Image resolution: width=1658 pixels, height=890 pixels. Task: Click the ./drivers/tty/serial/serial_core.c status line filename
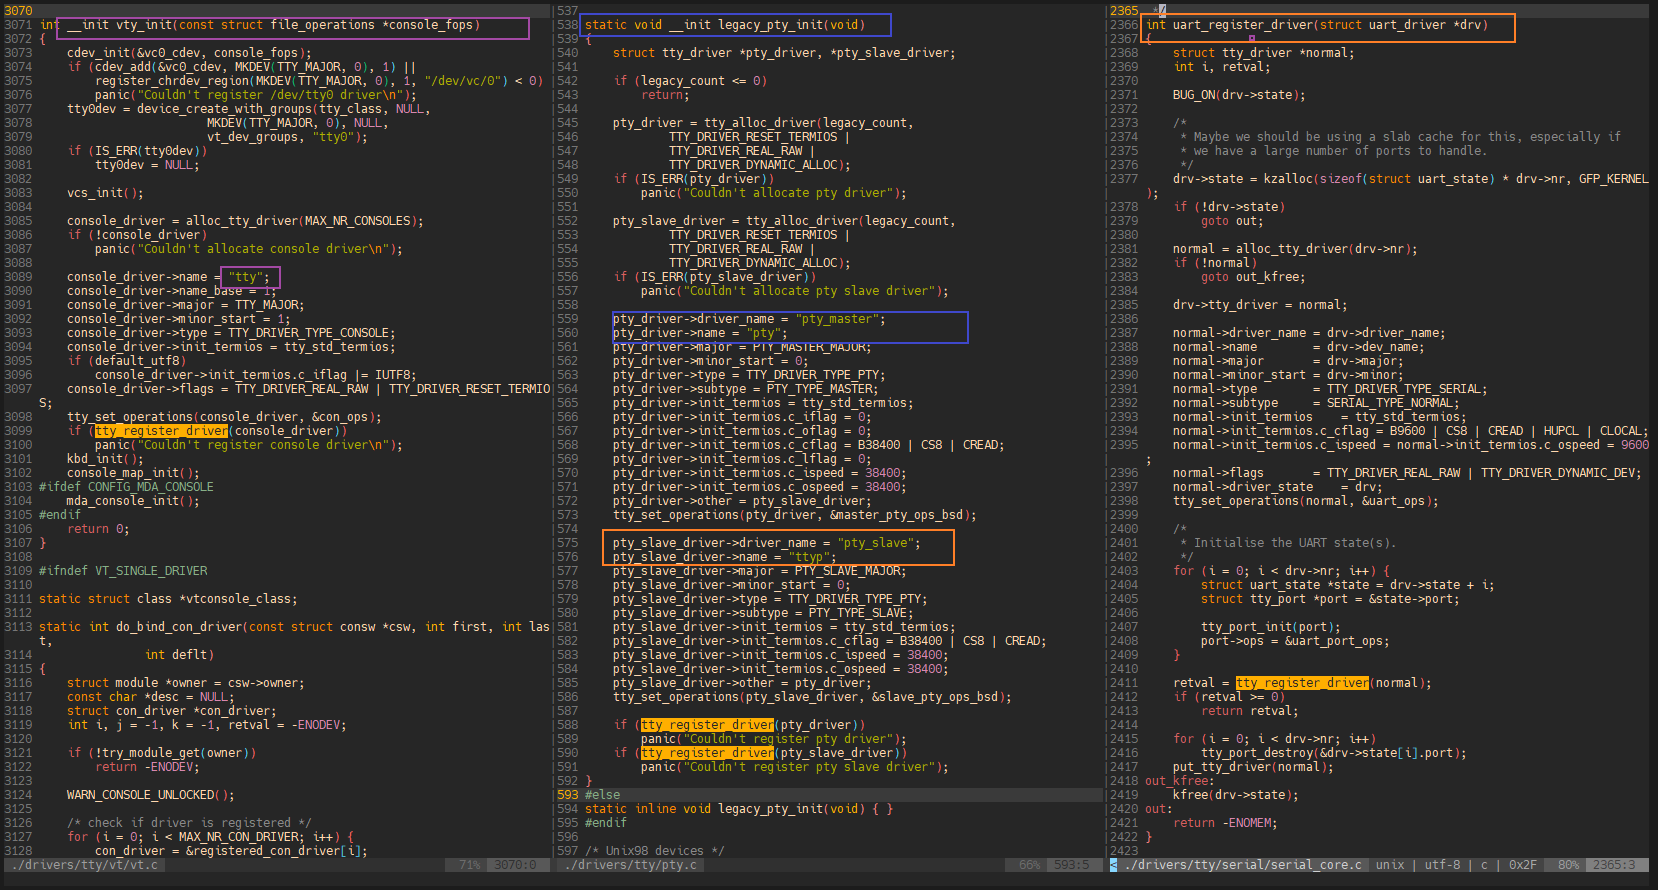point(1243,865)
